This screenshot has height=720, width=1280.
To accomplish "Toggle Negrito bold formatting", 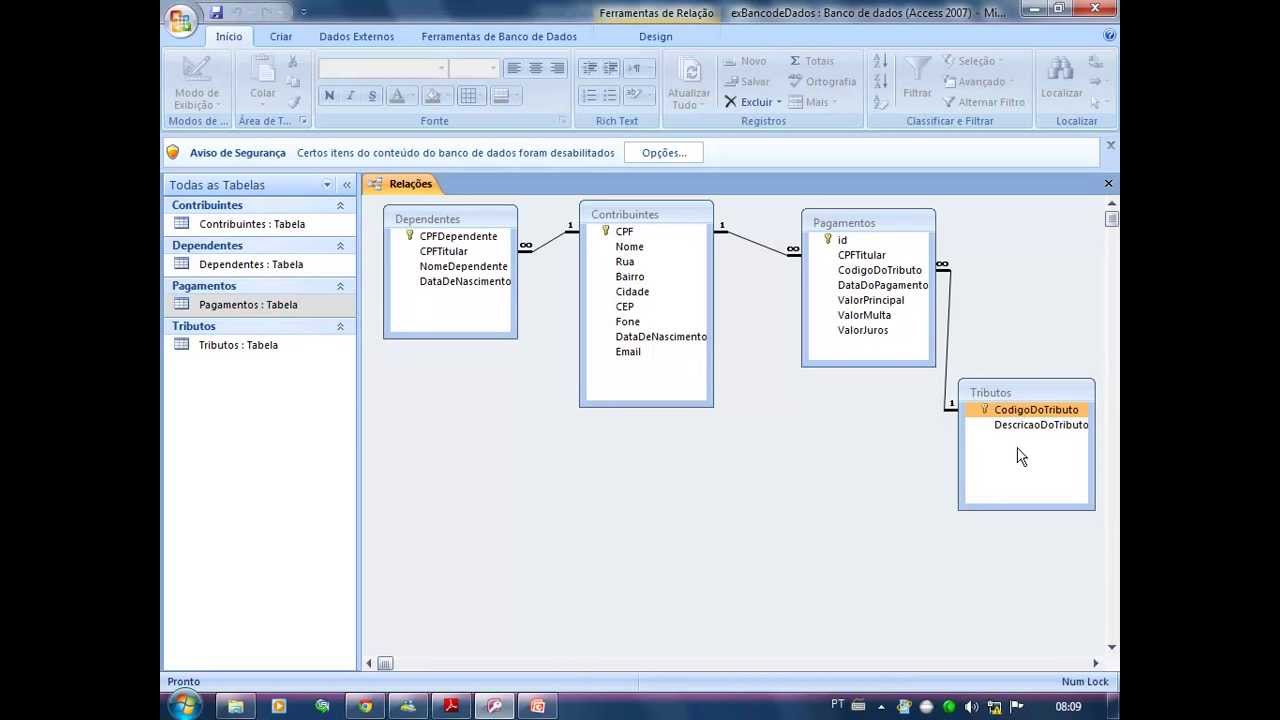I will 329,96.
